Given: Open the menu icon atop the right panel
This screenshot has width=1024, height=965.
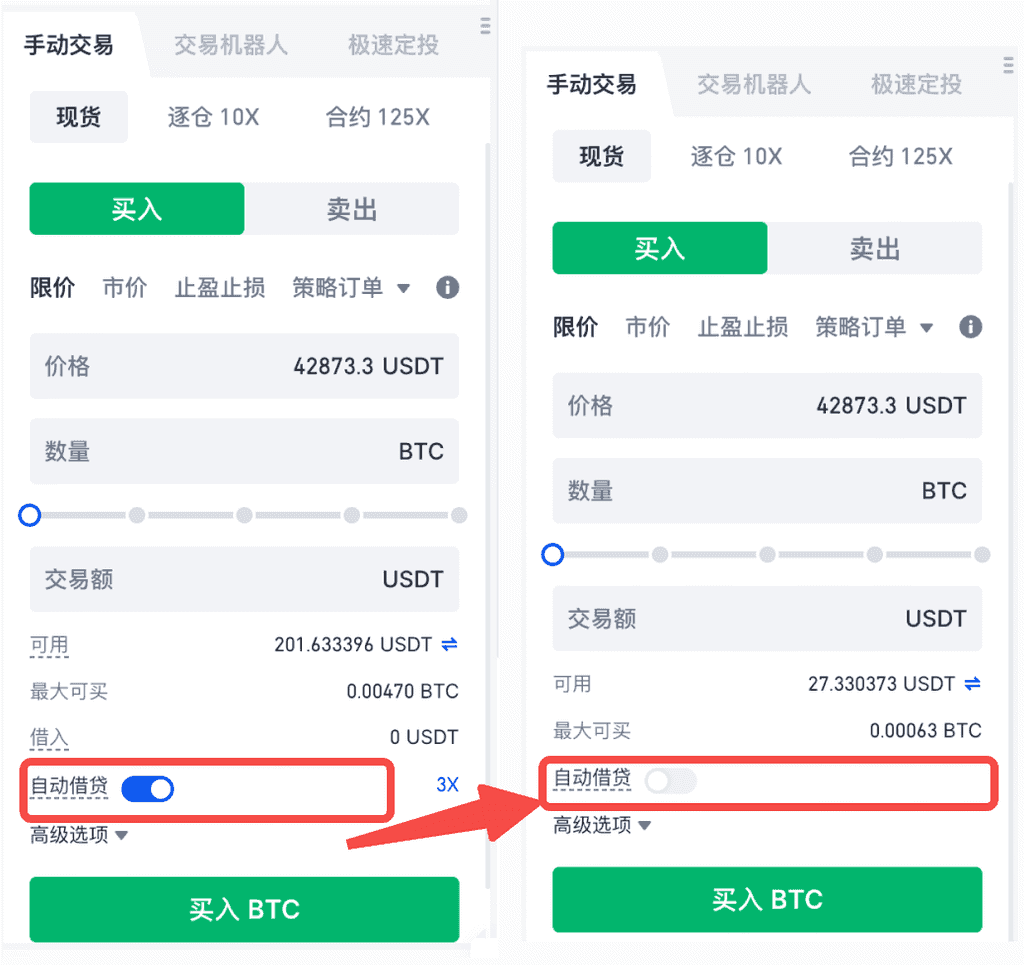Looking at the screenshot, I should (x=1008, y=65).
